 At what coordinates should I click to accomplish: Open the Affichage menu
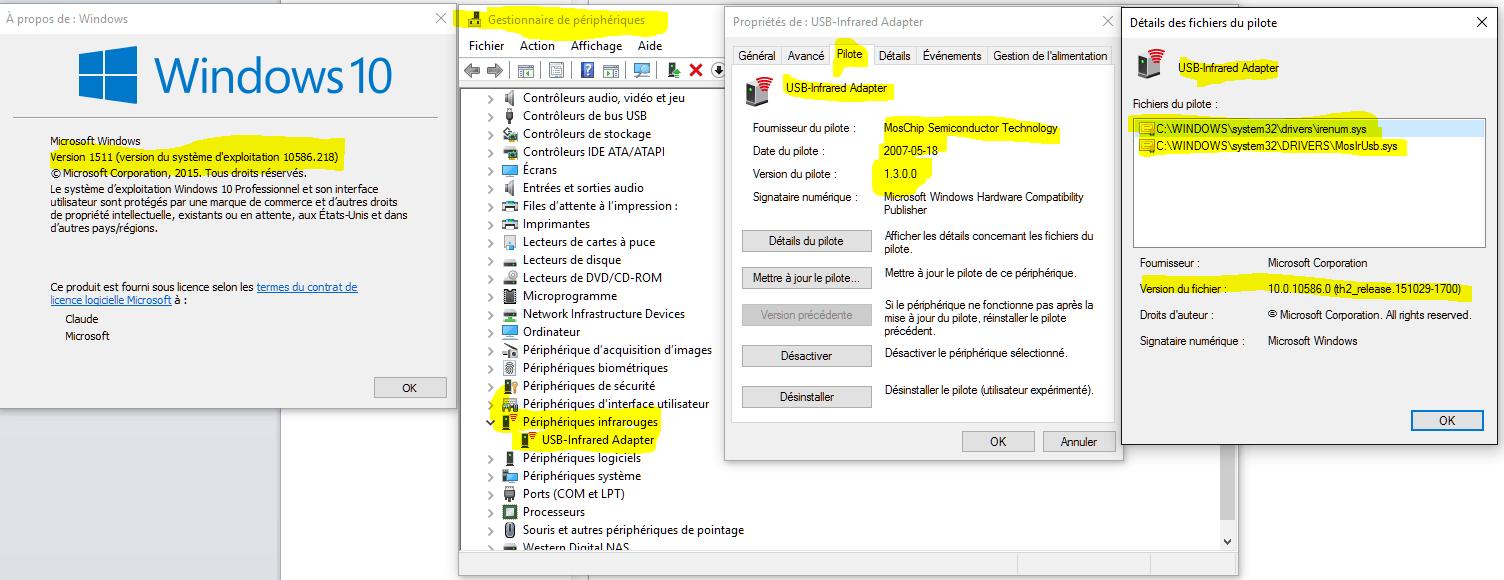596,46
